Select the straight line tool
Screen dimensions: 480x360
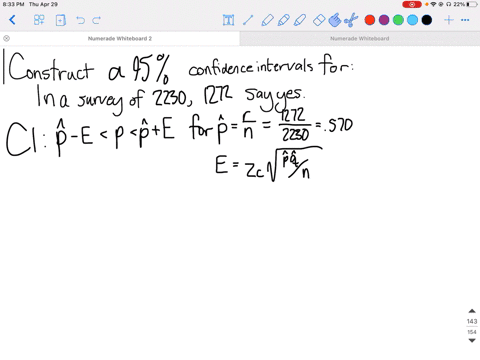248,20
